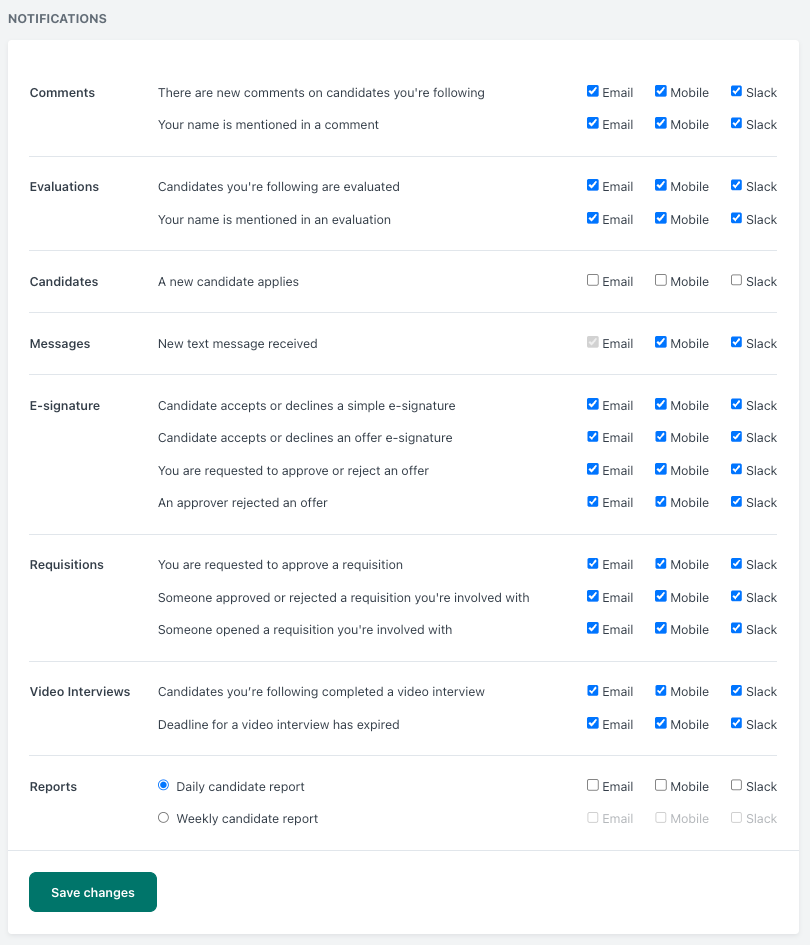Uncheck Slack for new text message received
Screen dimensions: 810x945
tap(736, 342)
